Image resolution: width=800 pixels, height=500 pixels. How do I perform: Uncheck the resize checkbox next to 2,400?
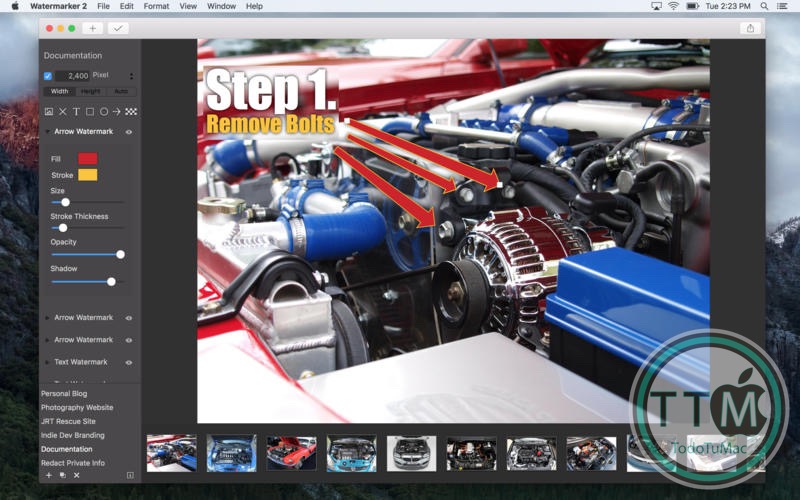(48, 76)
